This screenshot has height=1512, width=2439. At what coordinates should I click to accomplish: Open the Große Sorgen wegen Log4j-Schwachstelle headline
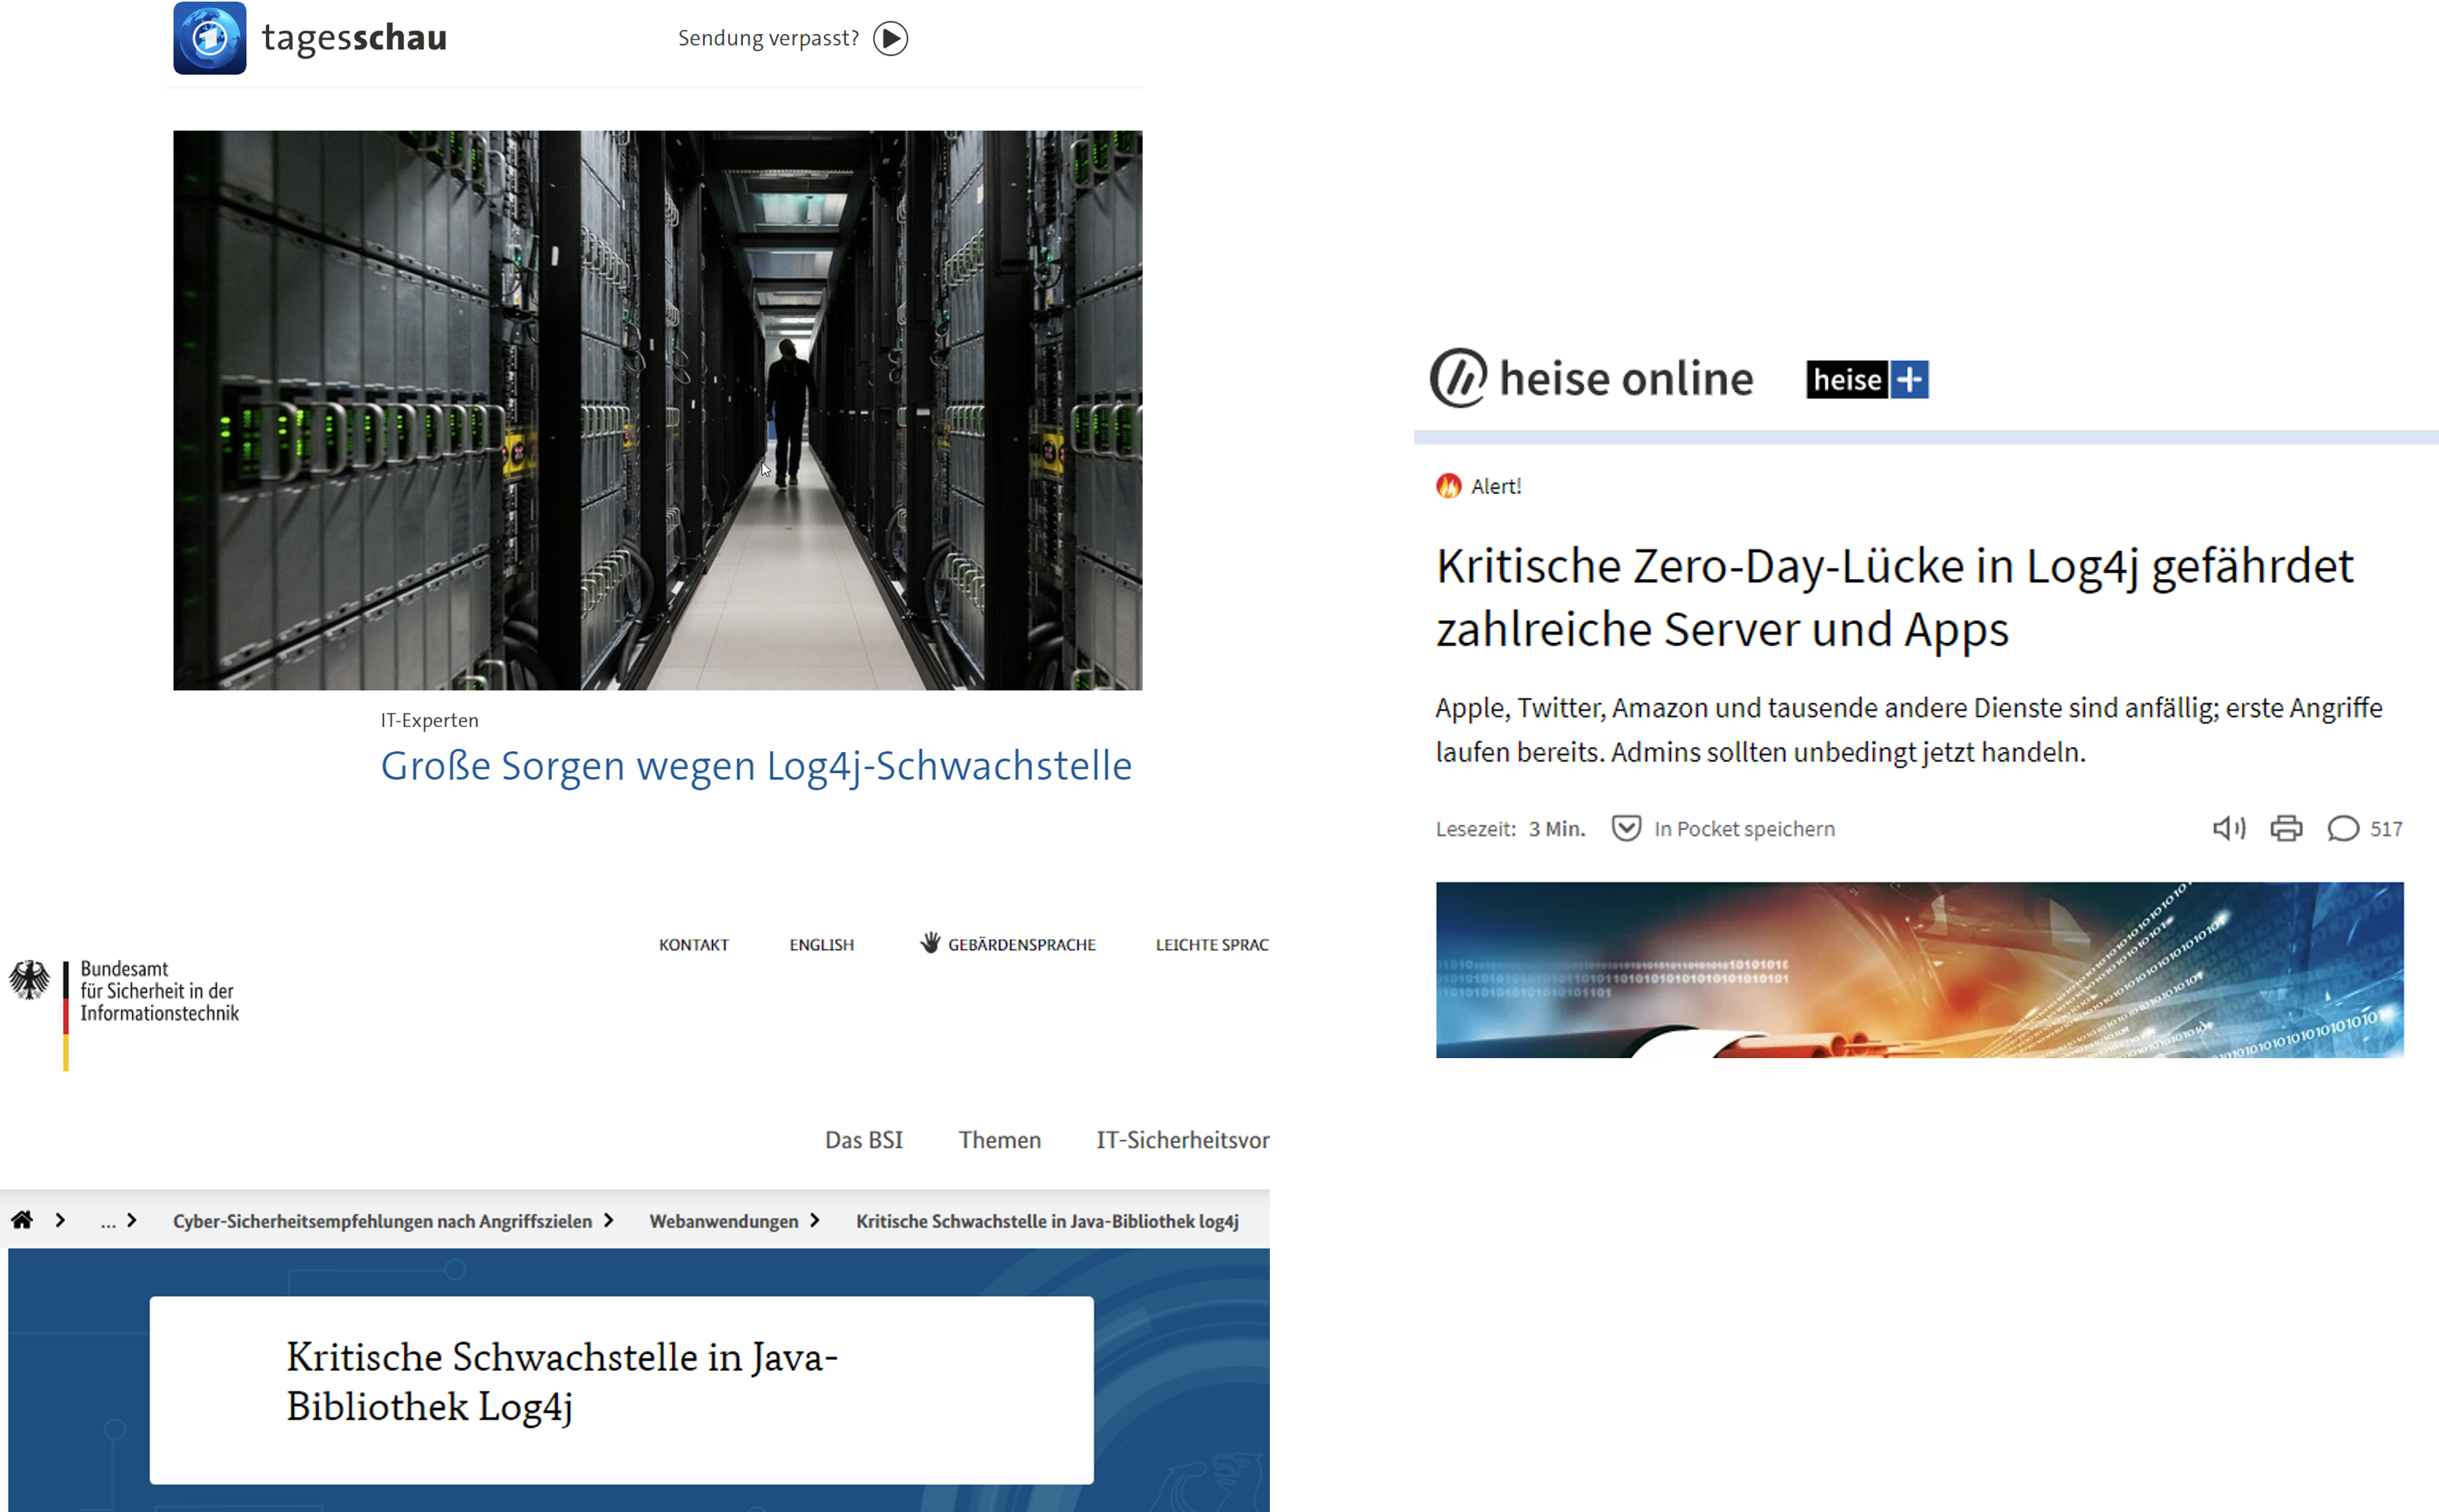click(x=756, y=766)
